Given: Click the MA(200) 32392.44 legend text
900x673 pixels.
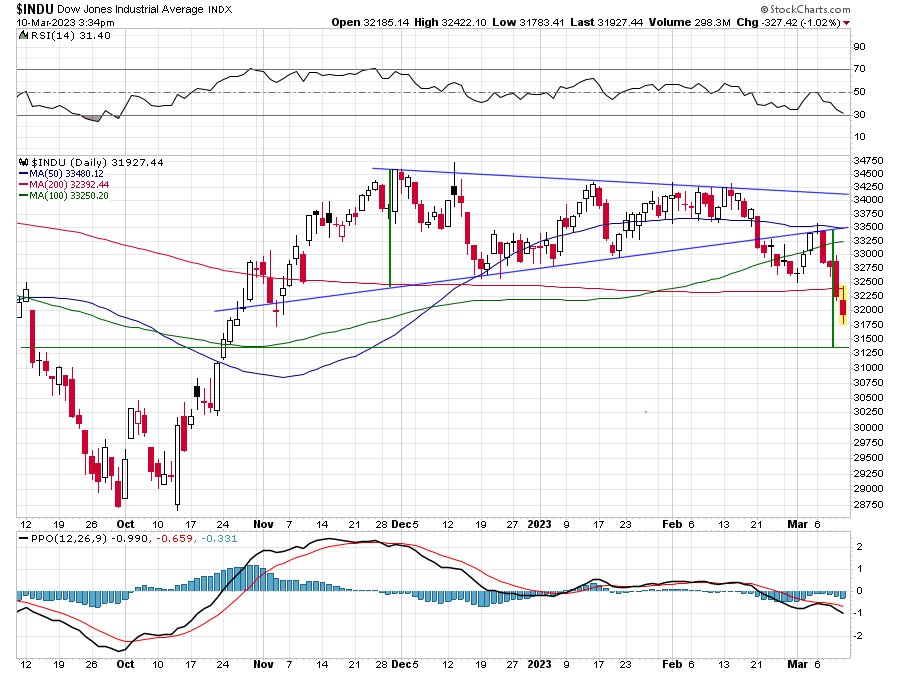Looking at the screenshot, I should pos(69,184).
